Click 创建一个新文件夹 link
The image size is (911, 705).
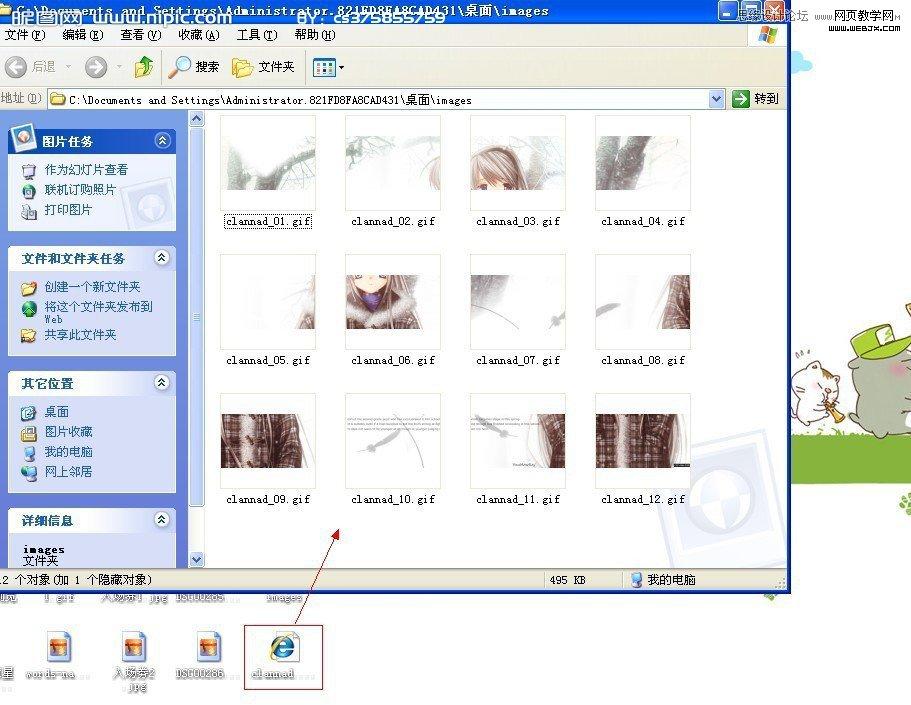(92, 287)
